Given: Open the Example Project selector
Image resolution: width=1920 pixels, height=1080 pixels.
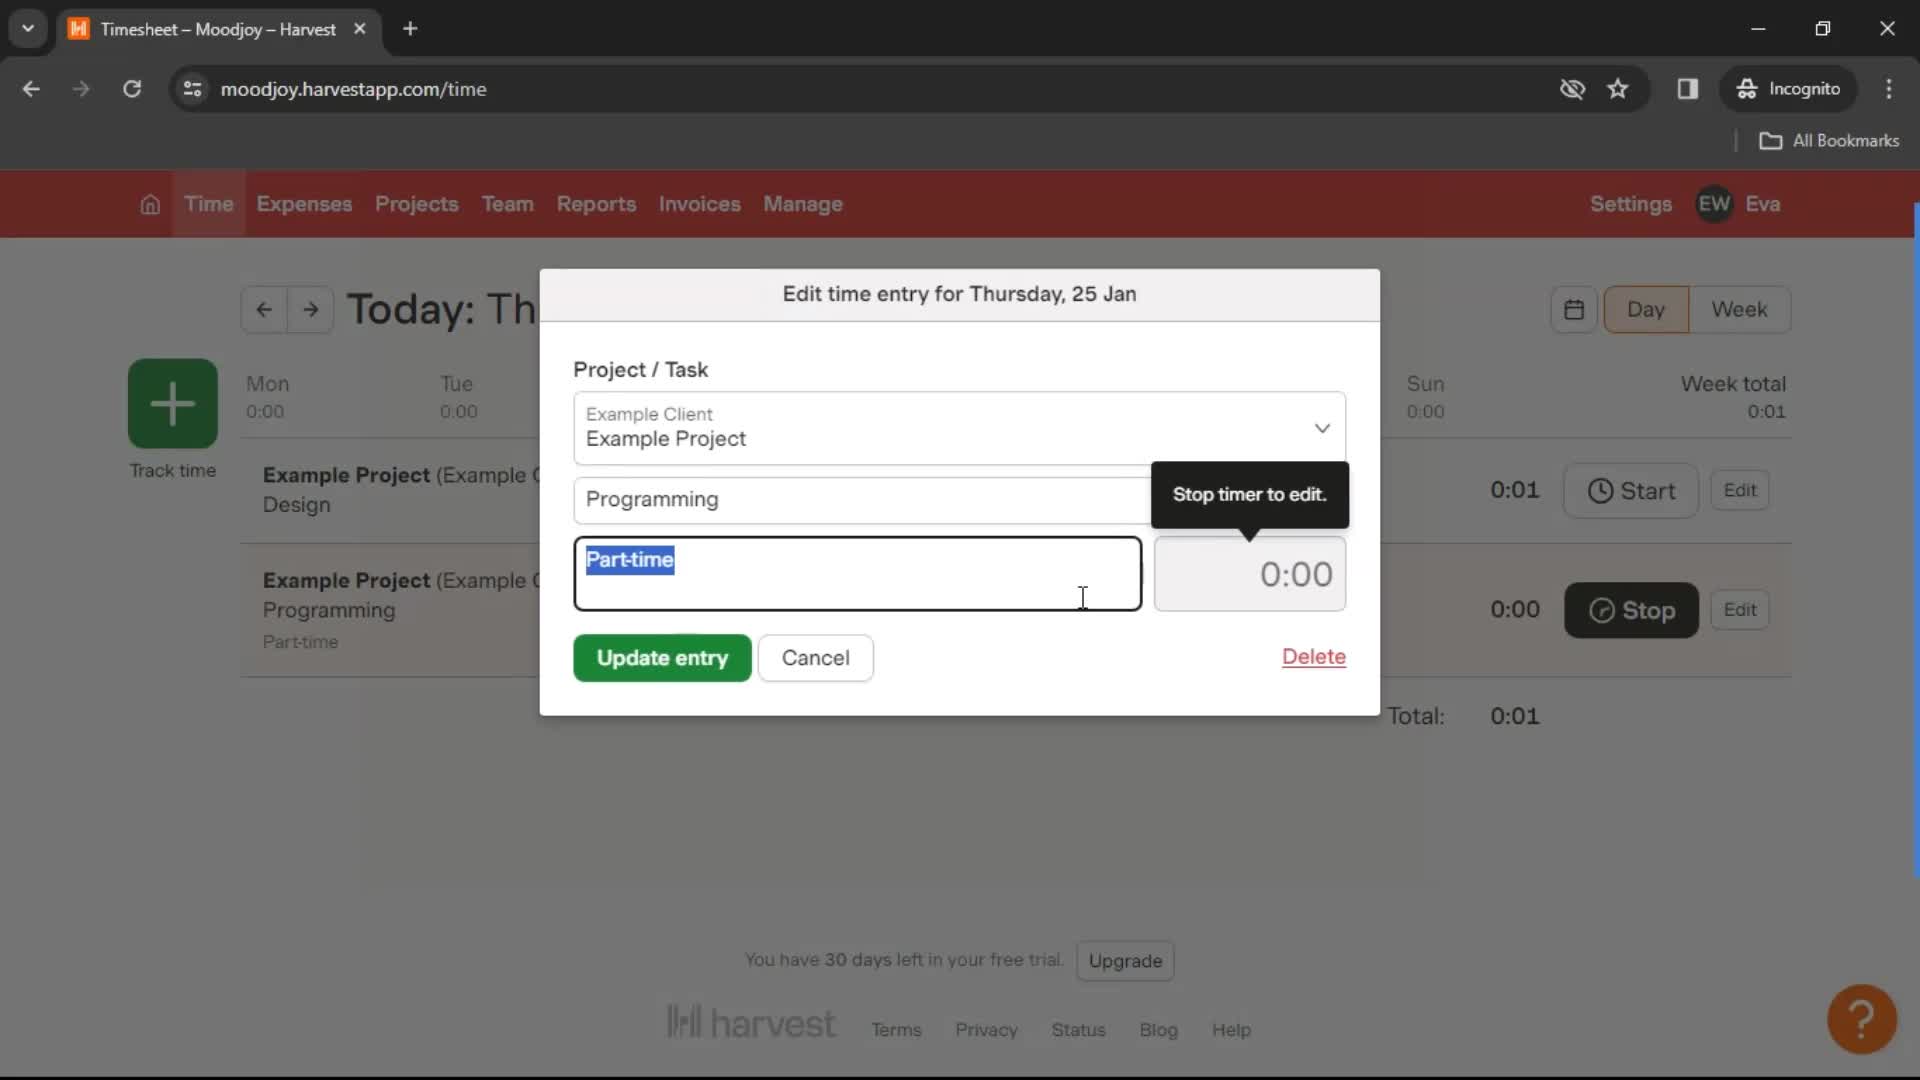Looking at the screenshot, I should click(959, 426).
